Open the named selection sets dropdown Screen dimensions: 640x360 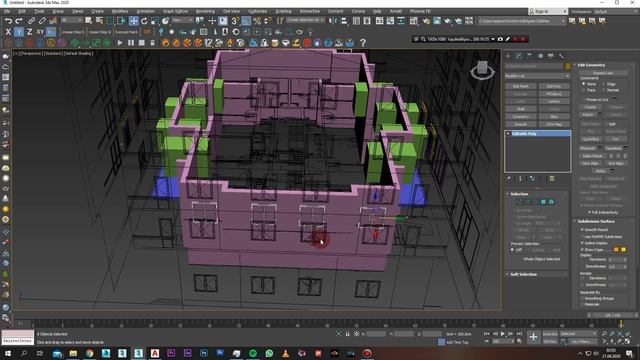pyautogui.click(x=305, y=20)
